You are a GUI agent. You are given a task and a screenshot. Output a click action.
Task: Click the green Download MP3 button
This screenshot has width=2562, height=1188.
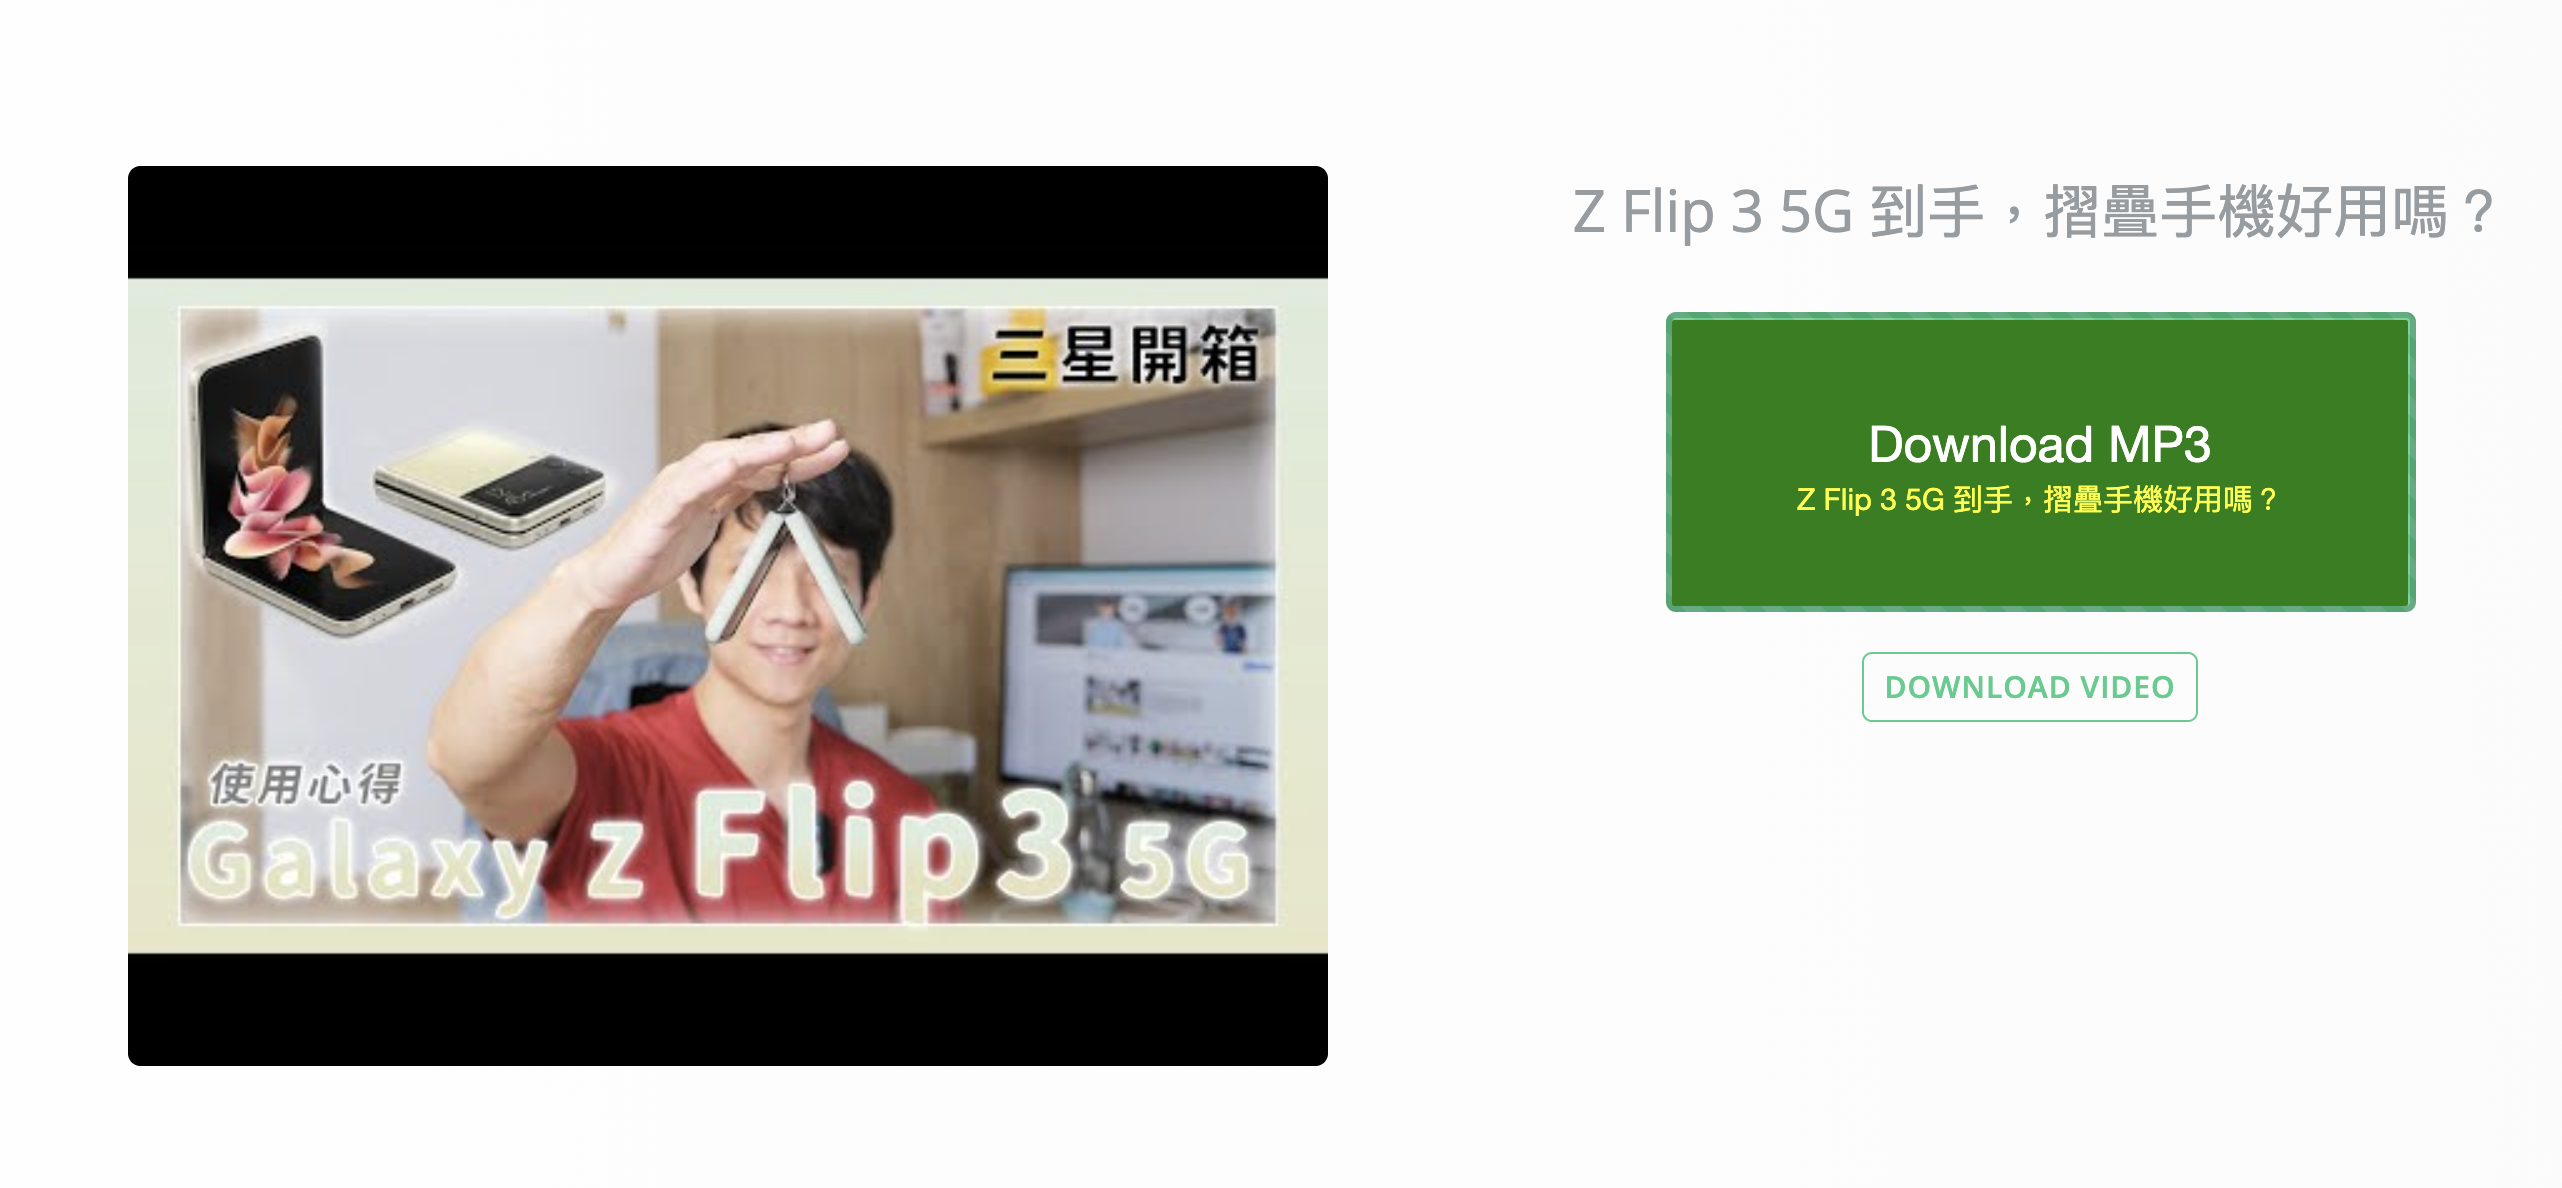click(2040, 462)
